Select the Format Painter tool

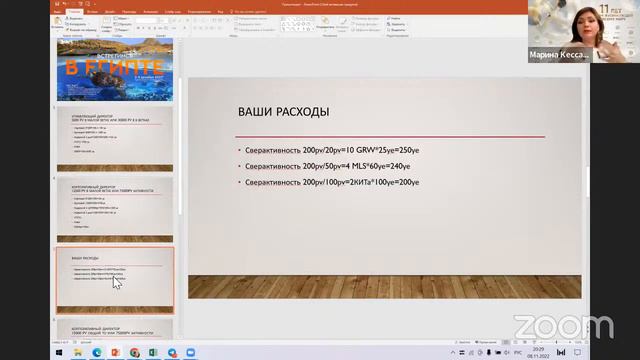pos(81,30)
